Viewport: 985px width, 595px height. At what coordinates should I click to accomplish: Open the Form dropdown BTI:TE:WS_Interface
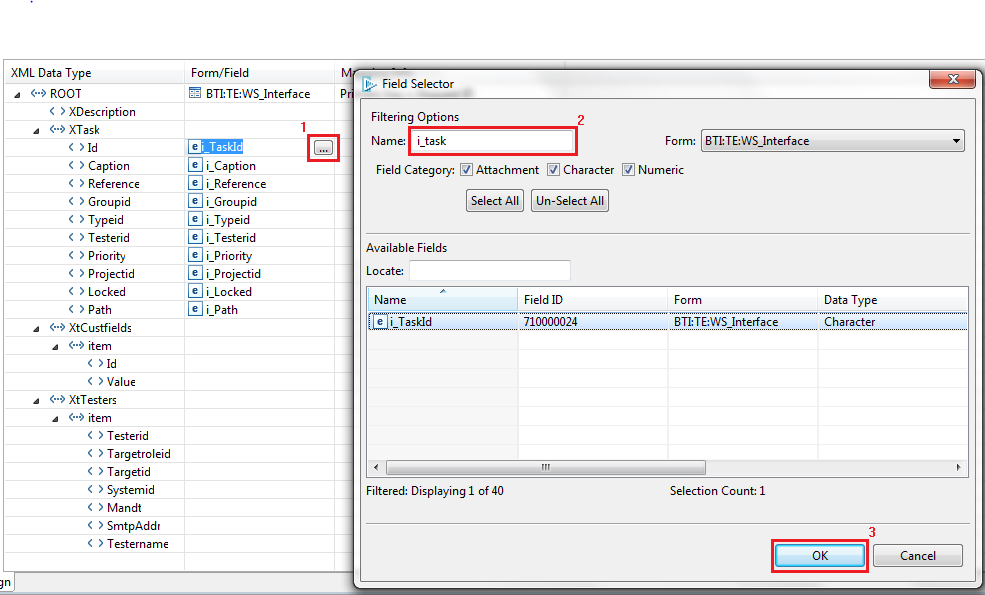832,141
